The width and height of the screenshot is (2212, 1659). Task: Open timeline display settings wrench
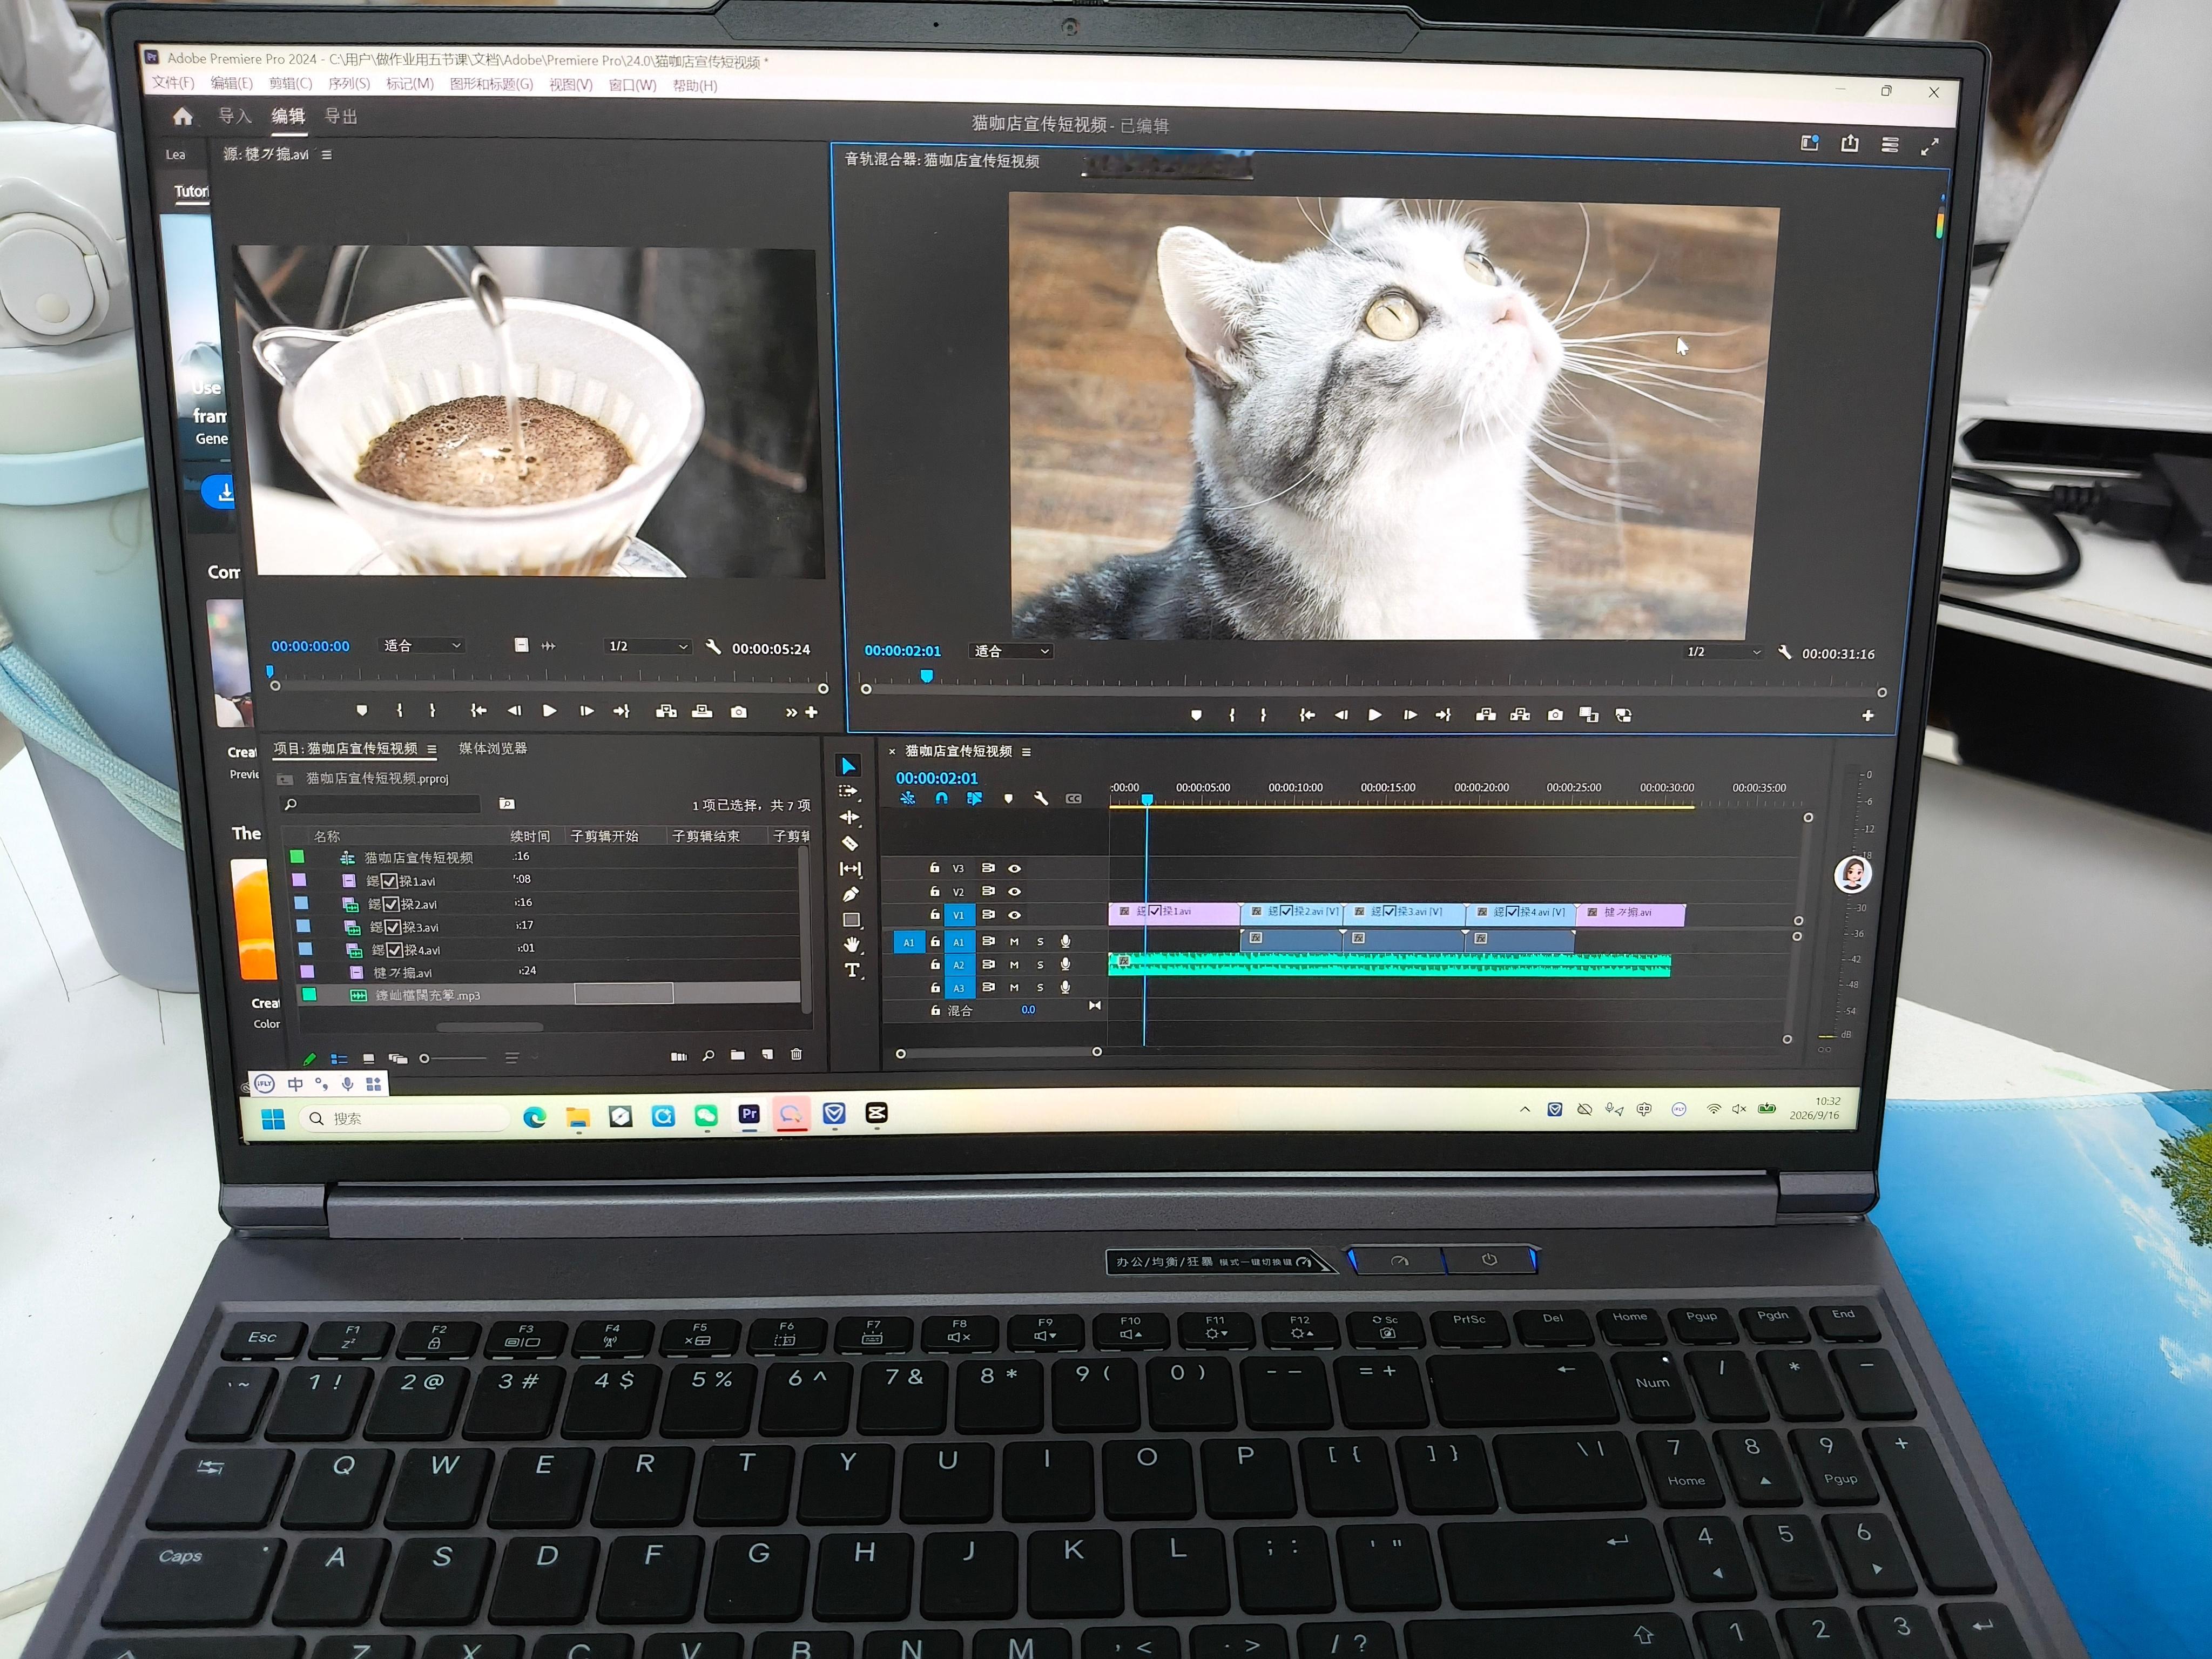1041,799
